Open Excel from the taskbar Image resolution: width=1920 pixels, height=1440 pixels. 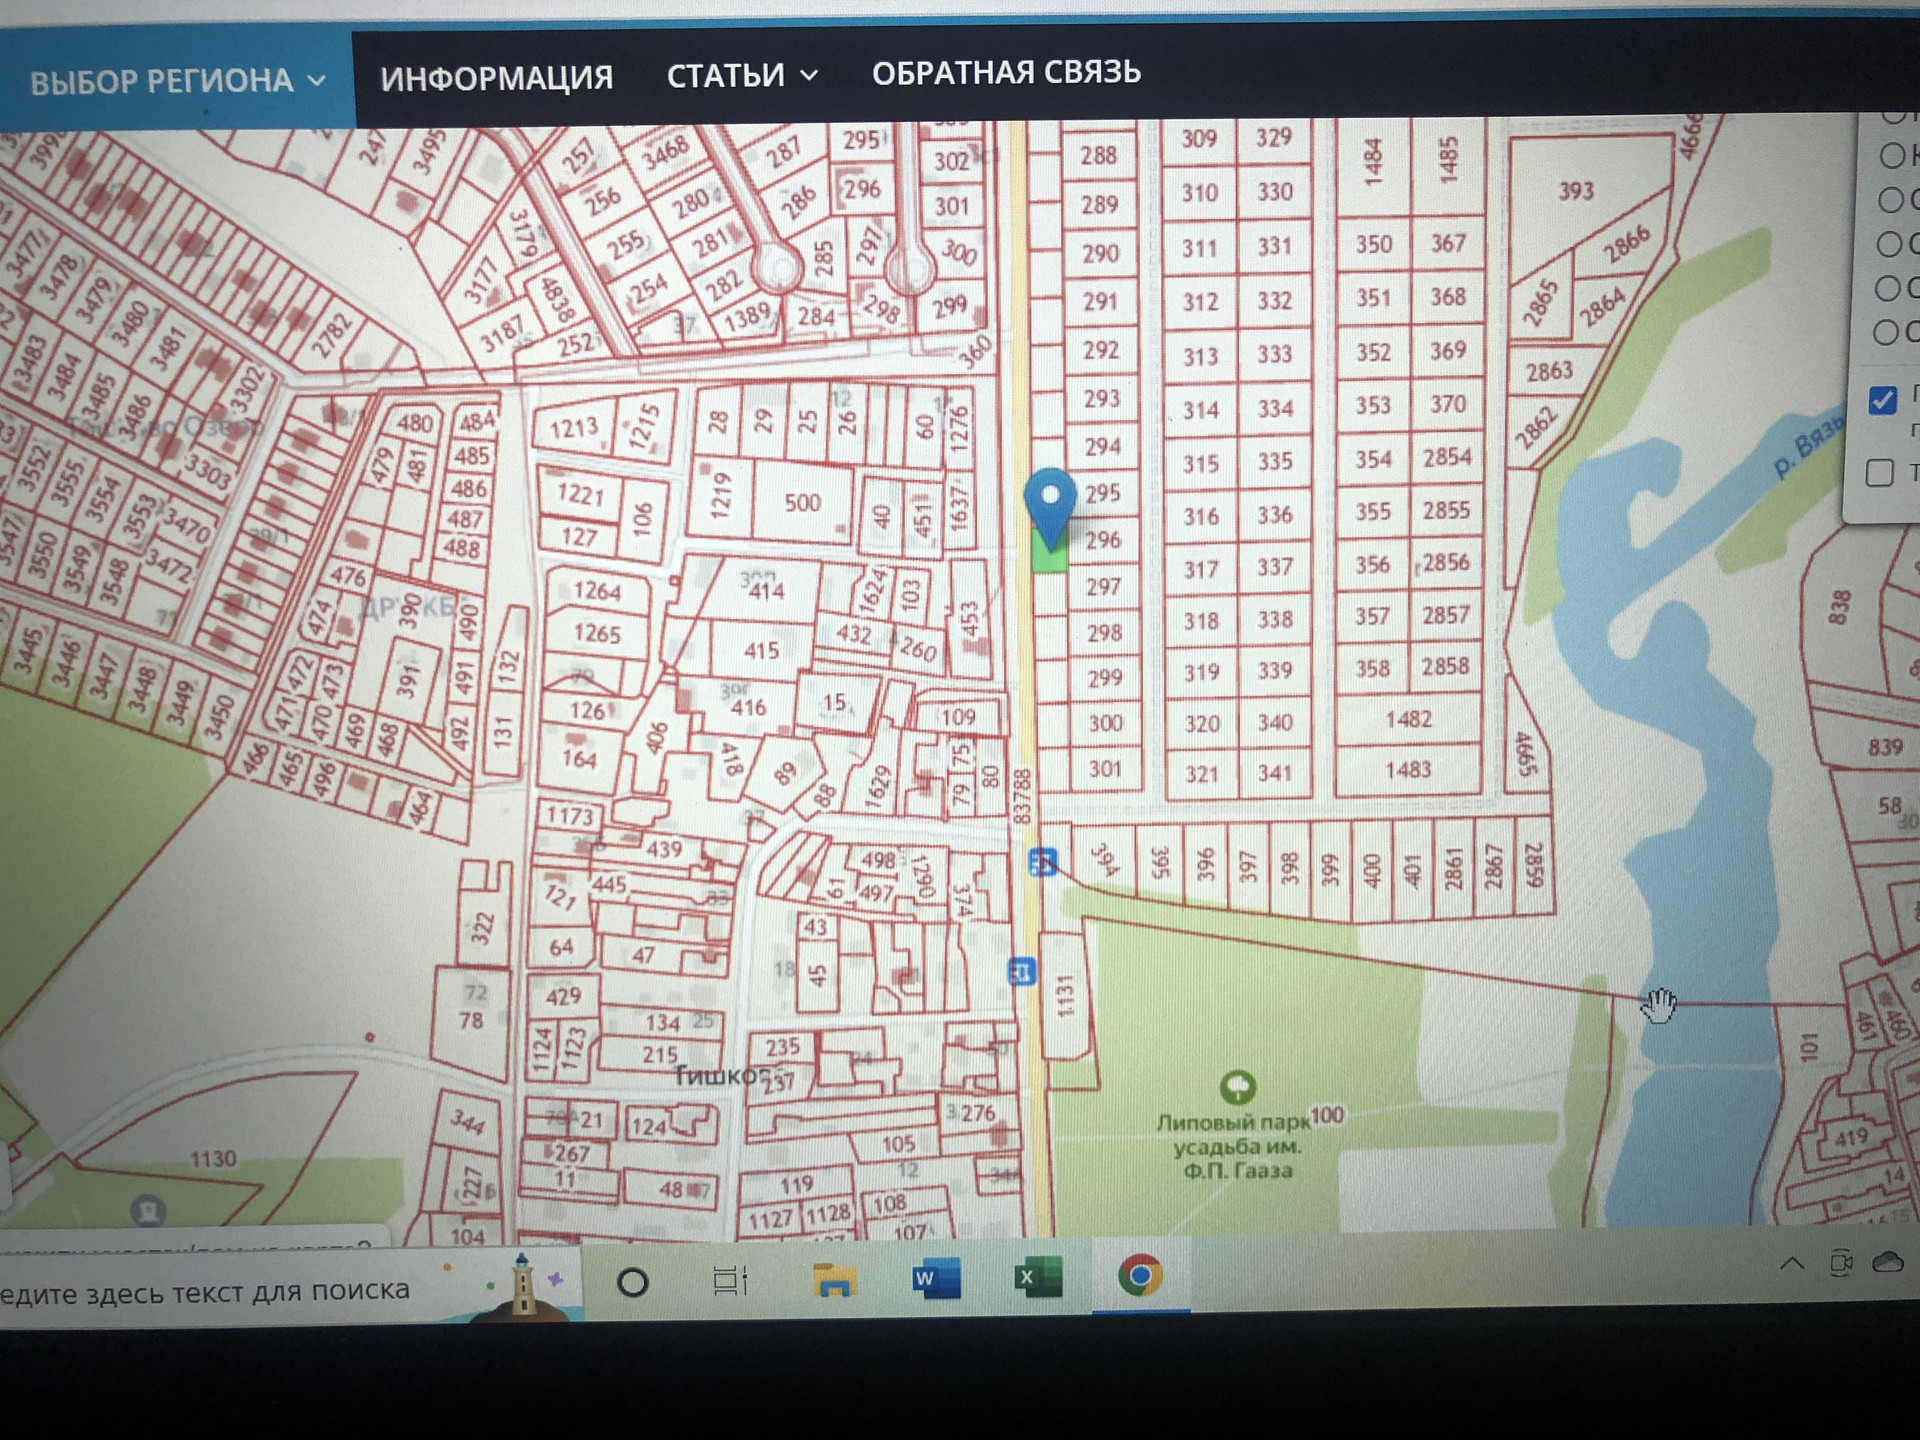coord(1037,1277)
